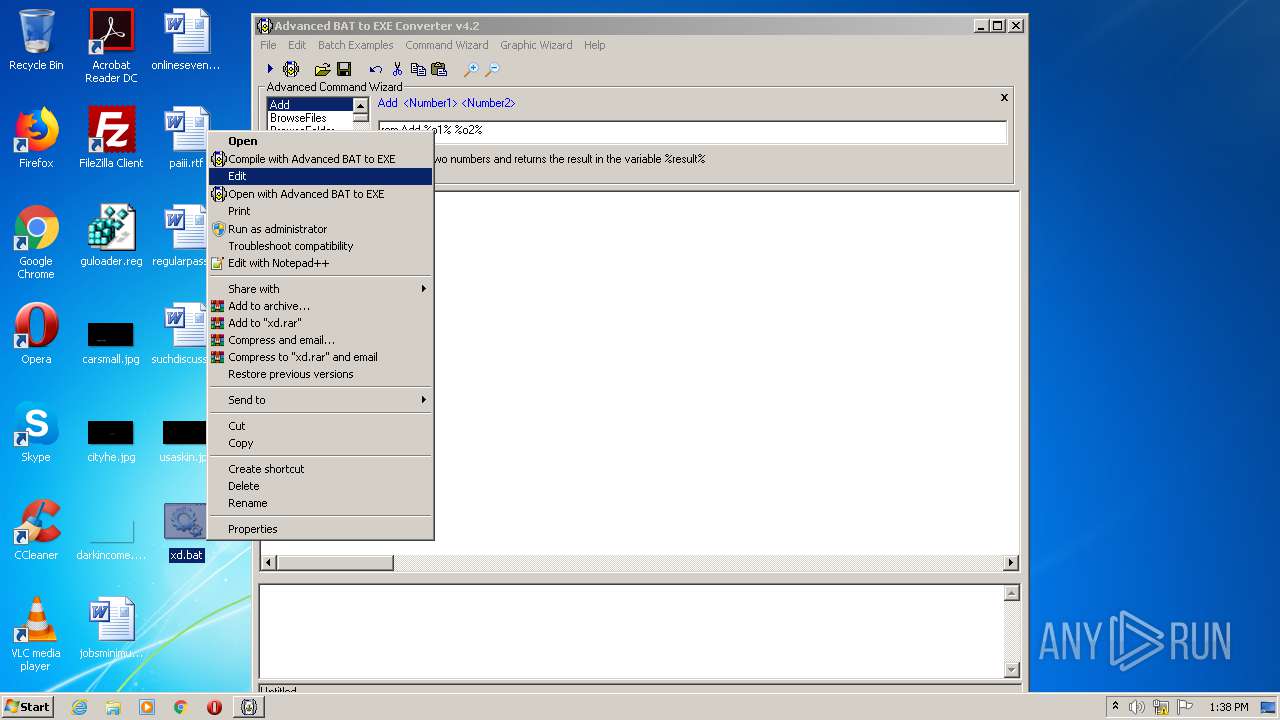Close the Advanced Command Wizard panel

pyautogui.click(x=1004, y=97)
